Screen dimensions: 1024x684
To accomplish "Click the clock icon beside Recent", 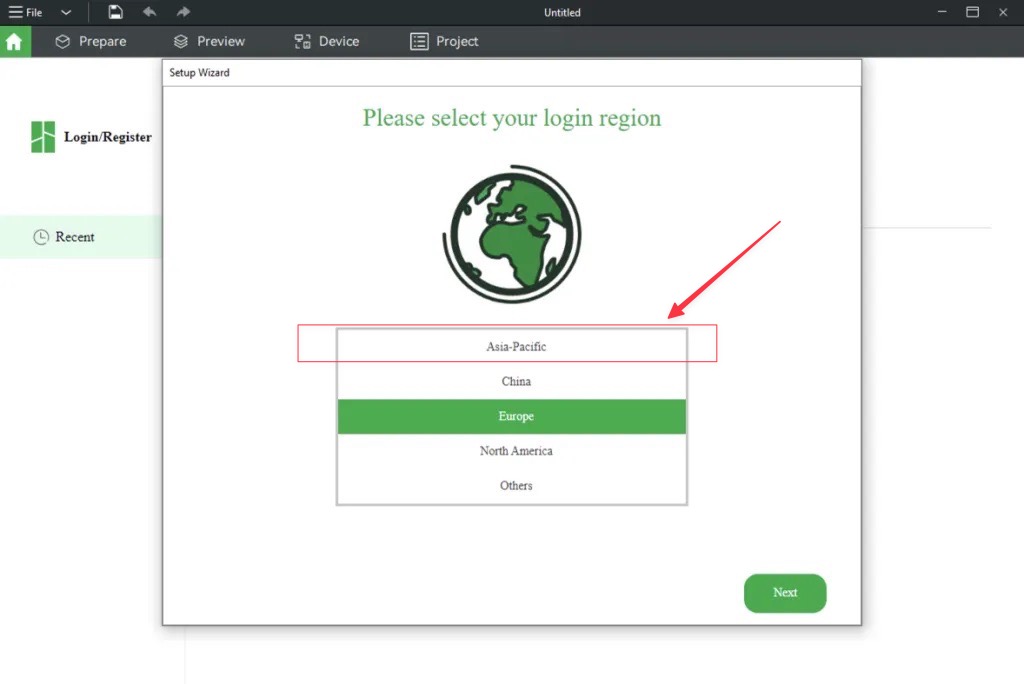I will [41, 237].
